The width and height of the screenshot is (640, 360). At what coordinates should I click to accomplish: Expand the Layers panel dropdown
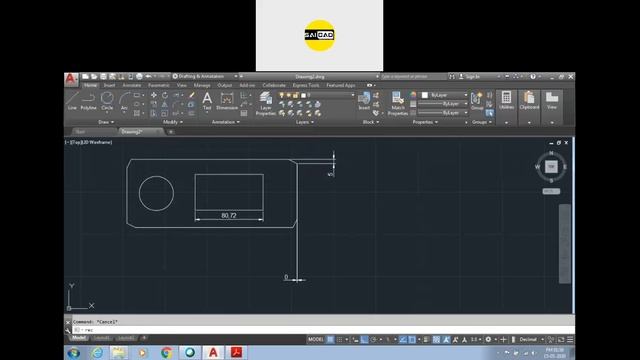305,122
